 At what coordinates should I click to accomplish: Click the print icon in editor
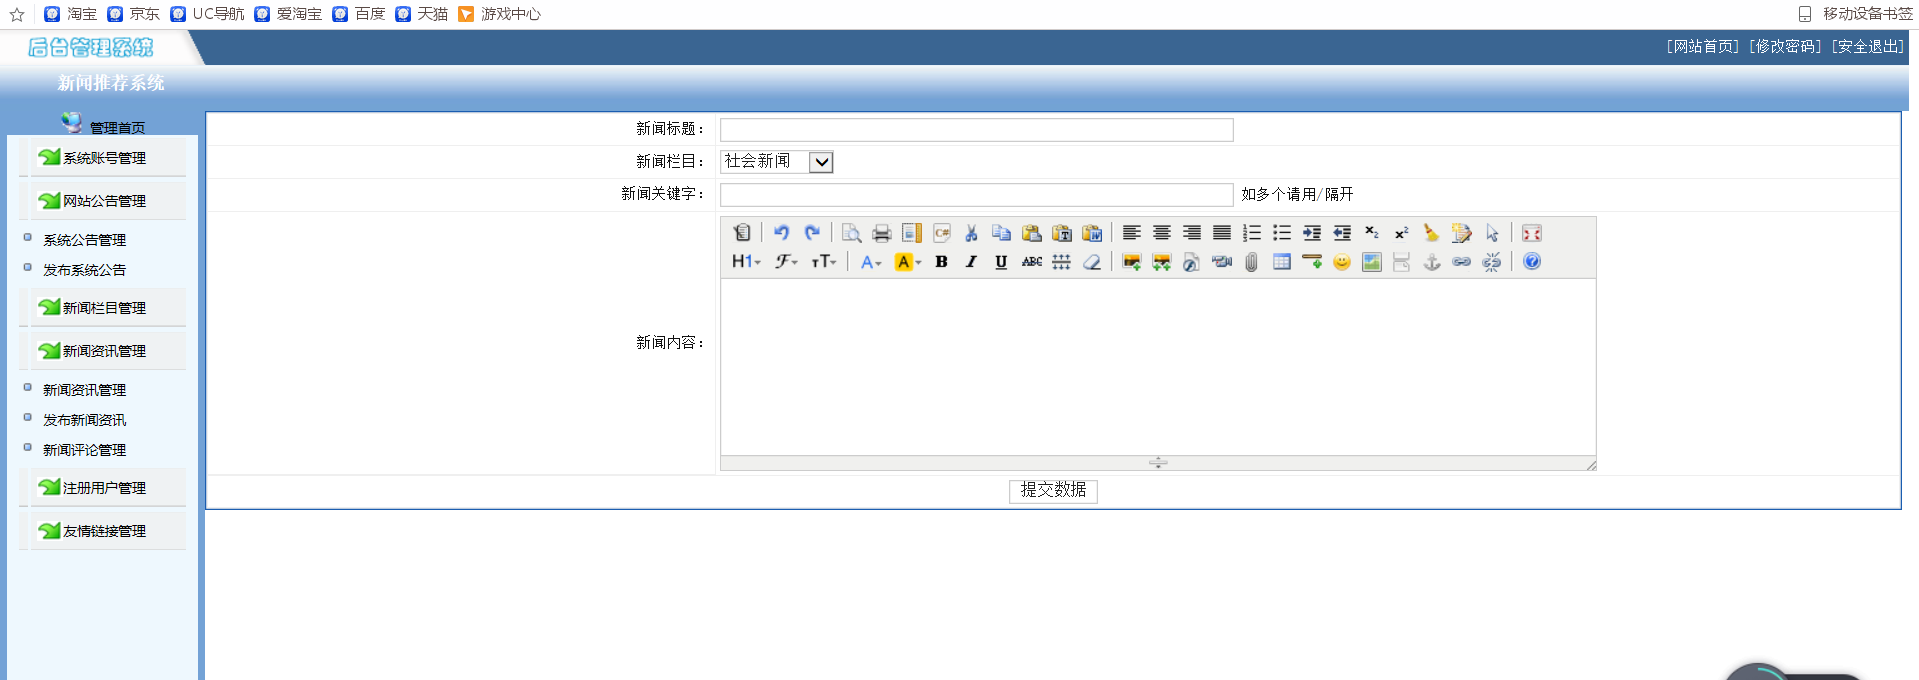coord(881,233)
